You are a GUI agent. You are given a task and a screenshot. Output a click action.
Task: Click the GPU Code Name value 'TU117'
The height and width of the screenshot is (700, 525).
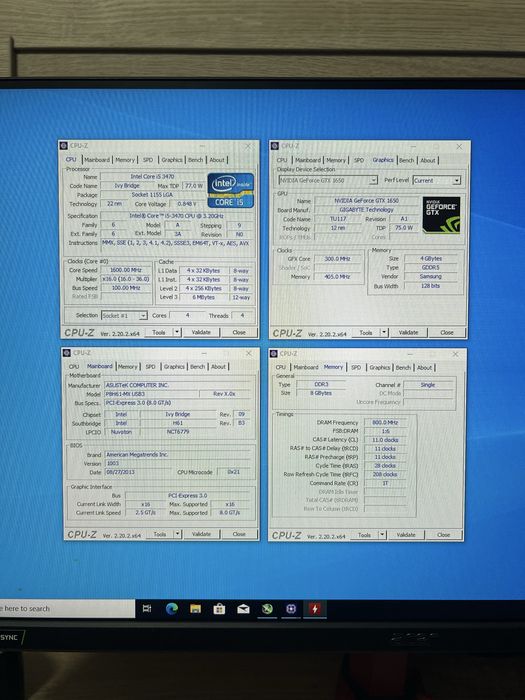click(338, 219)
